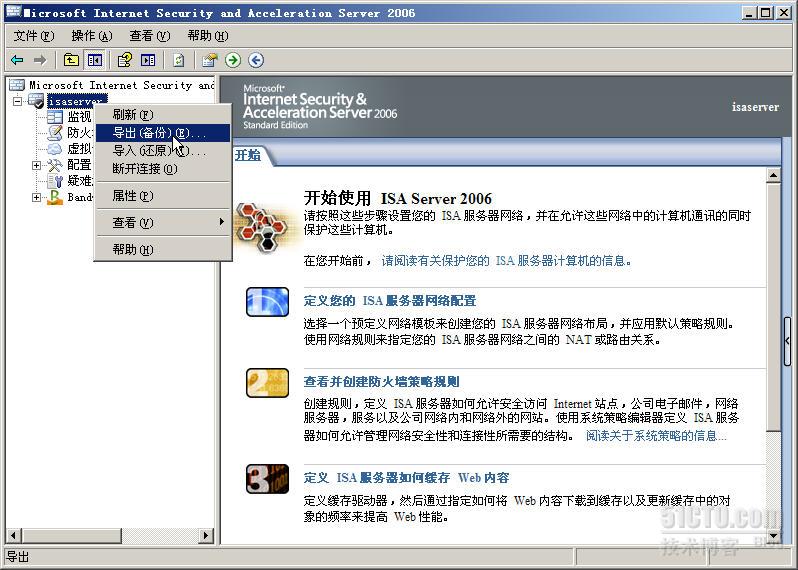Toggle the Show/Hide task pane icon
Viewport: 798px width, 570px height.
[148, 61]
